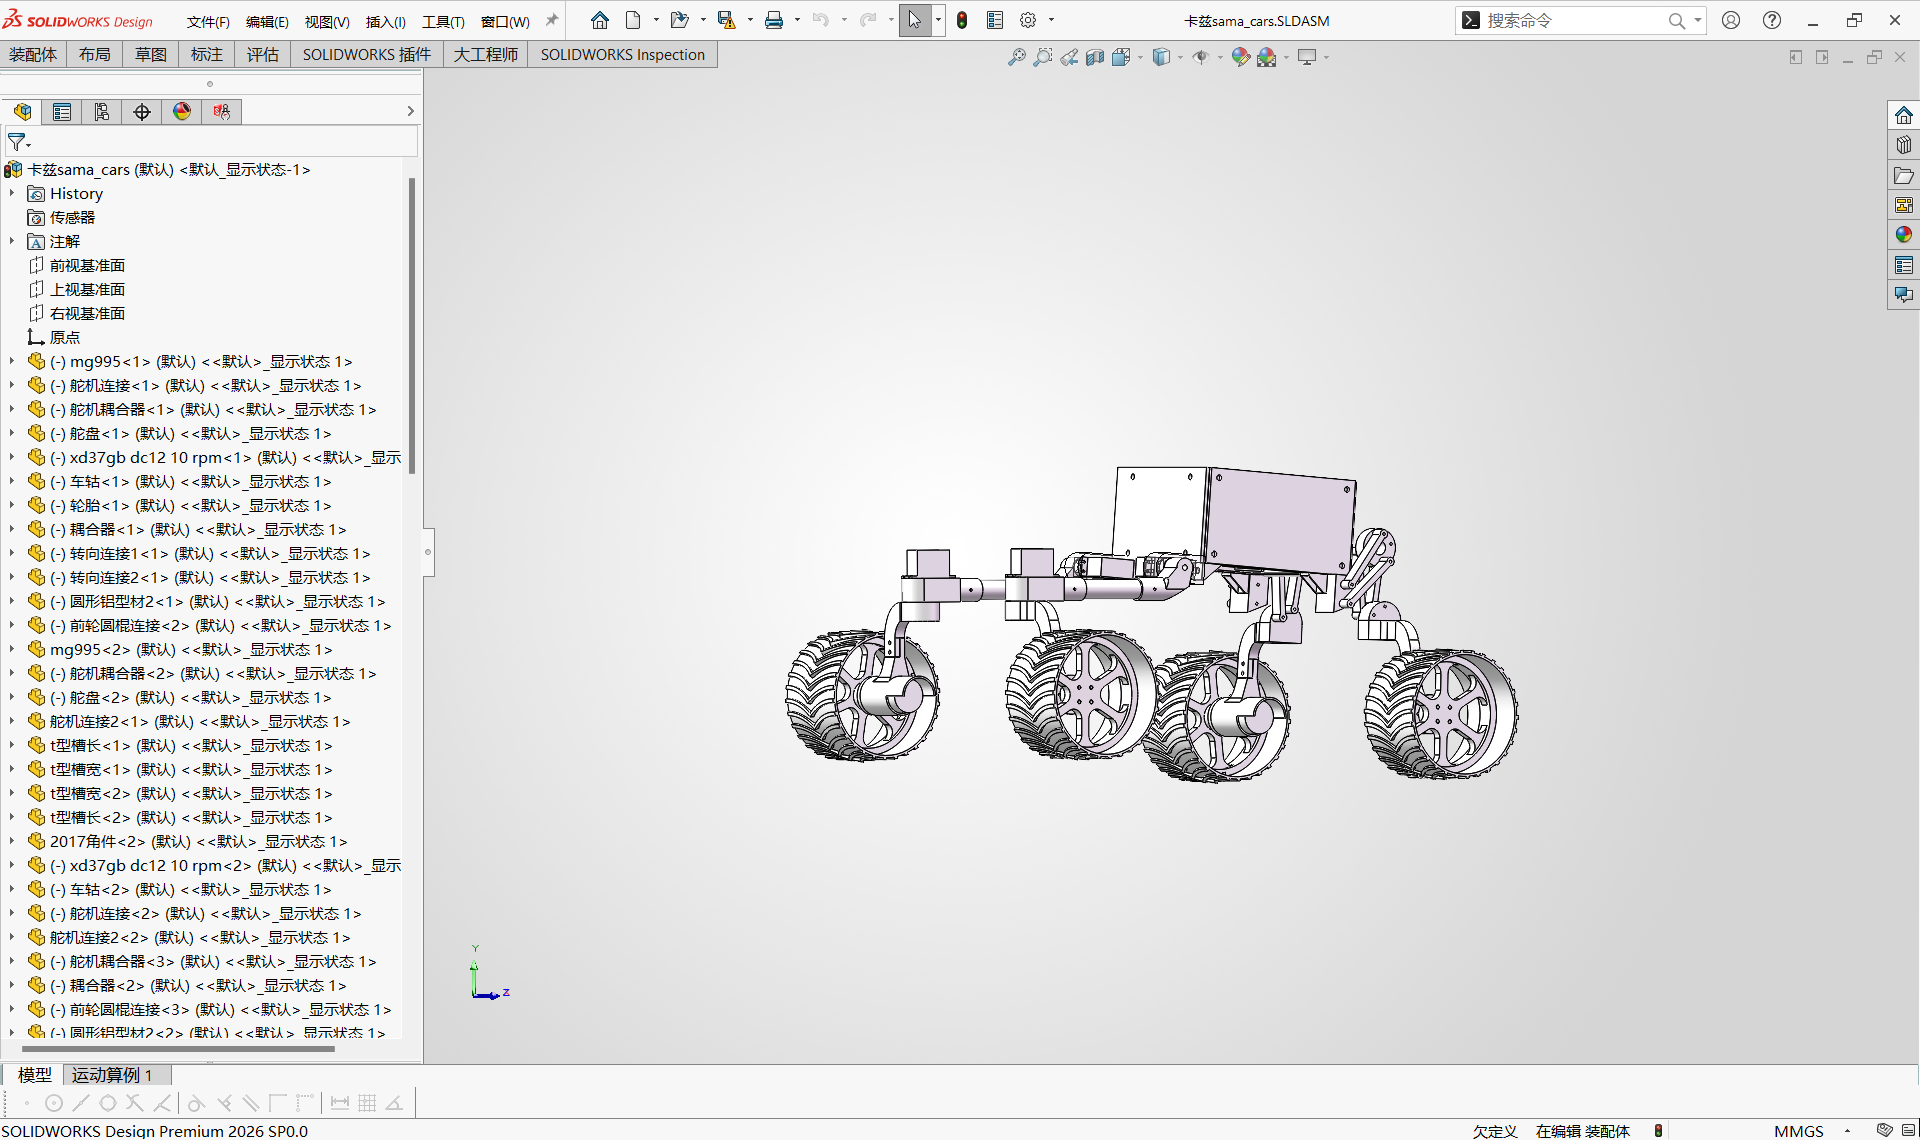Expand the History folder
Viewport: 1920px width, 1140px height.
pos(12,193)
